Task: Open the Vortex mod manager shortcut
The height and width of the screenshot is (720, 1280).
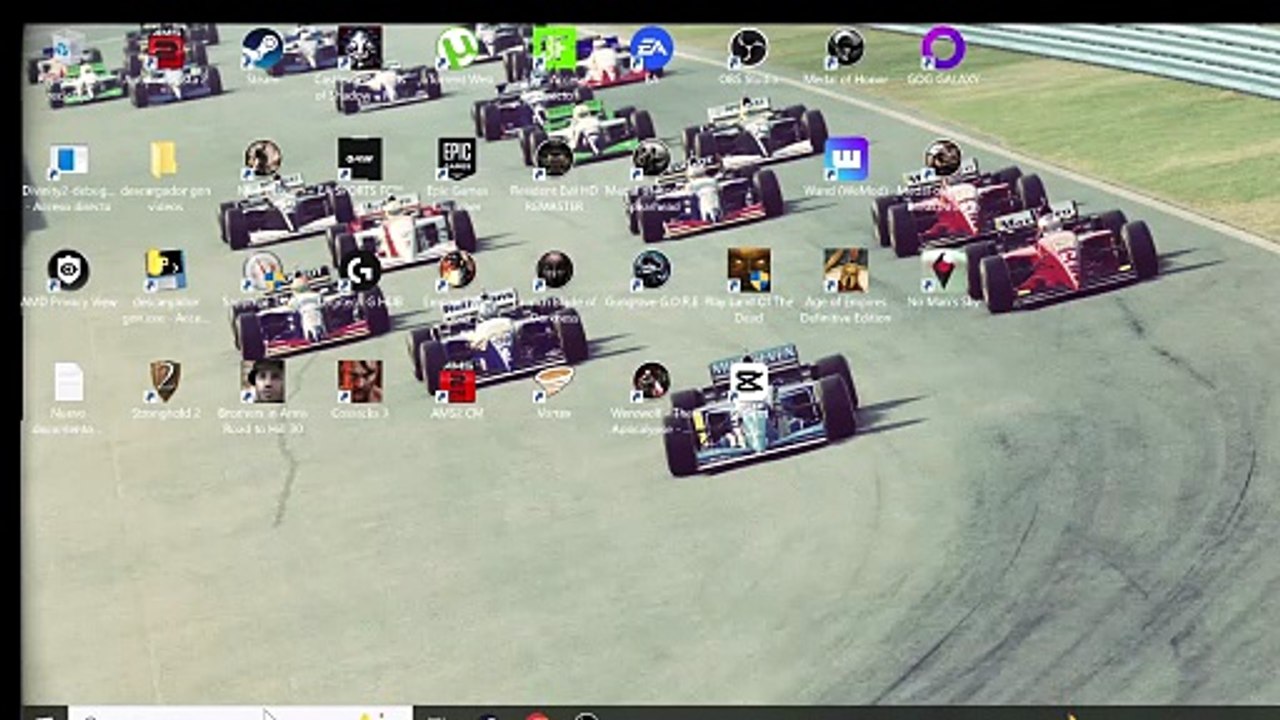Action: [553, 381]
